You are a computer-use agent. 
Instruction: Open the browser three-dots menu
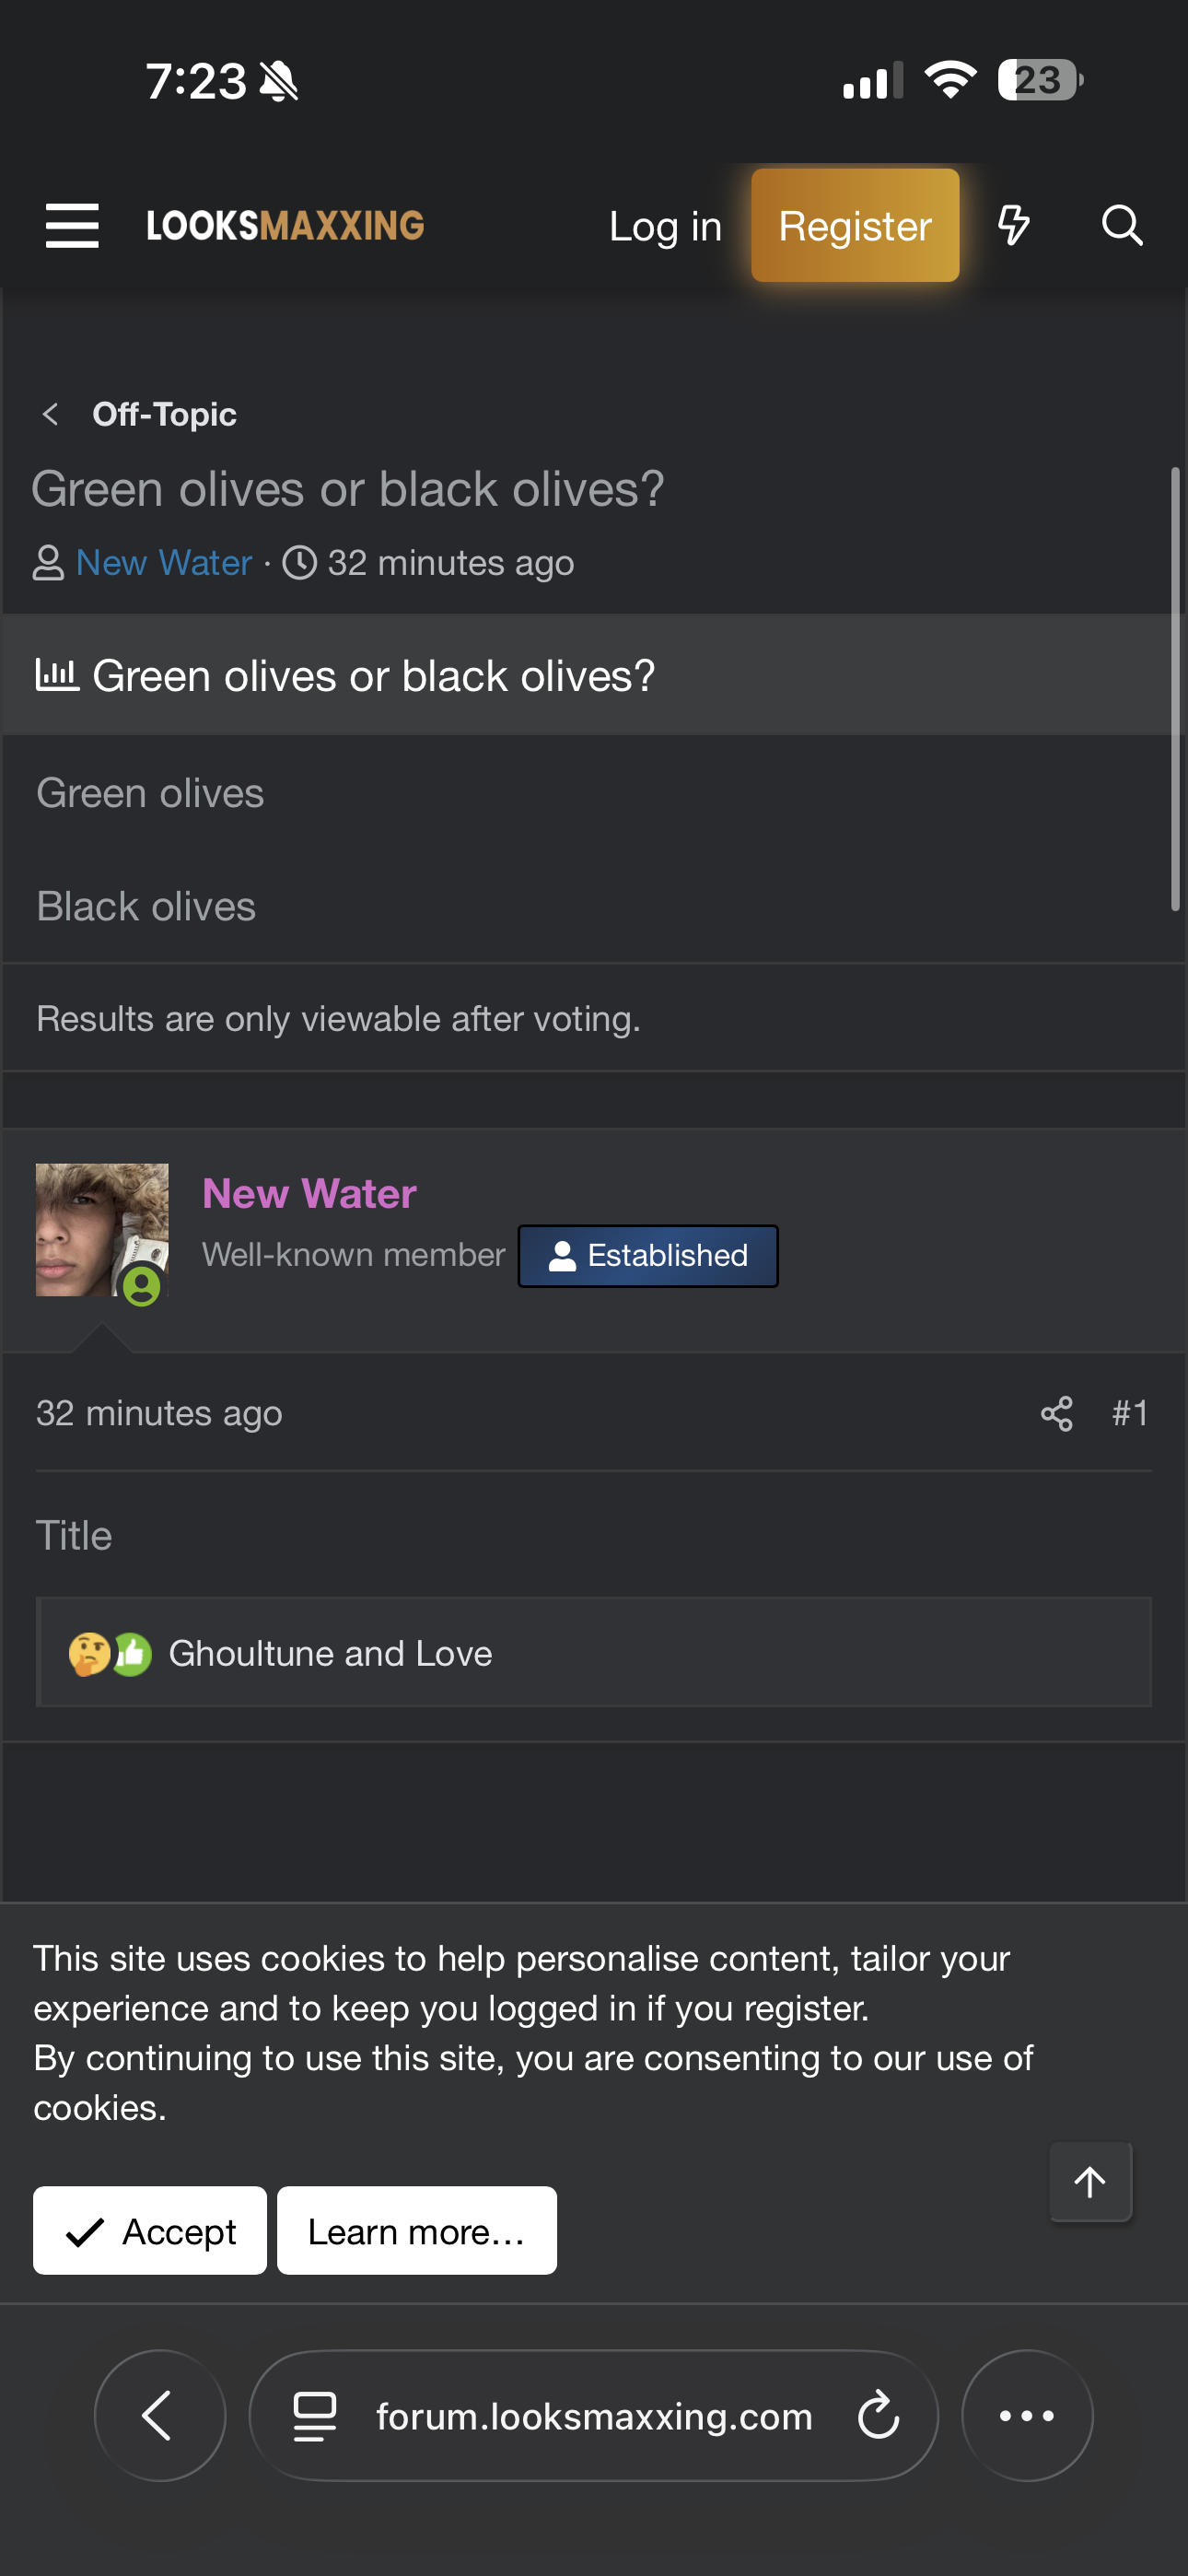pos(1026,2416)
